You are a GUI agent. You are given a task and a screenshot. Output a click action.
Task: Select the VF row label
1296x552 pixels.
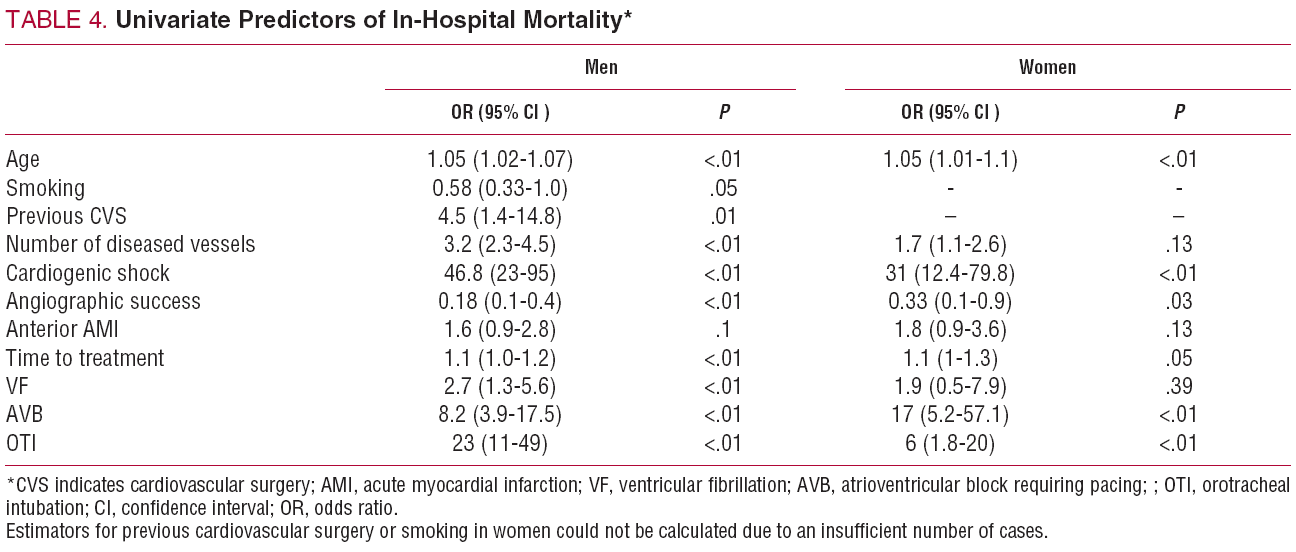click(17, 386)
